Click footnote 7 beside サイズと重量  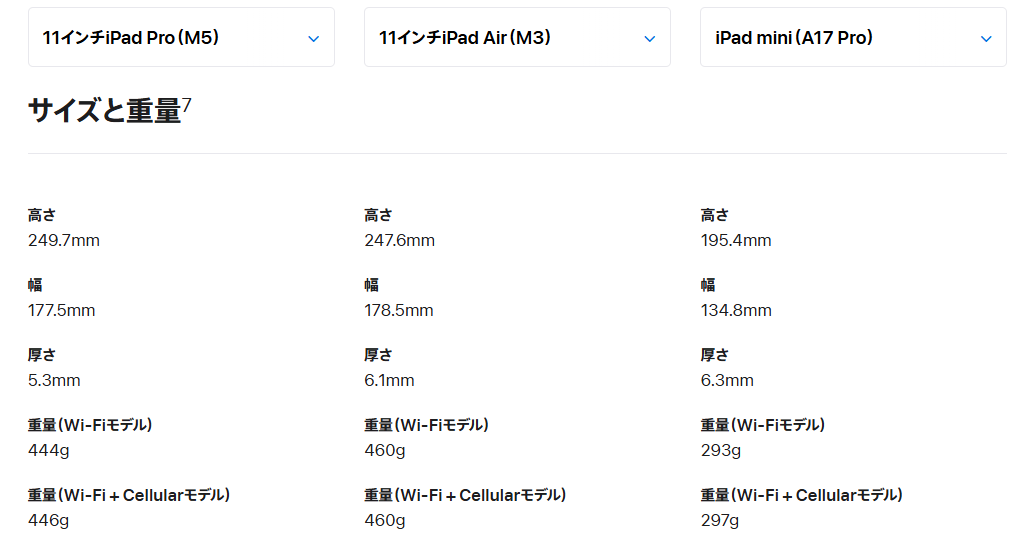(187, 105)
